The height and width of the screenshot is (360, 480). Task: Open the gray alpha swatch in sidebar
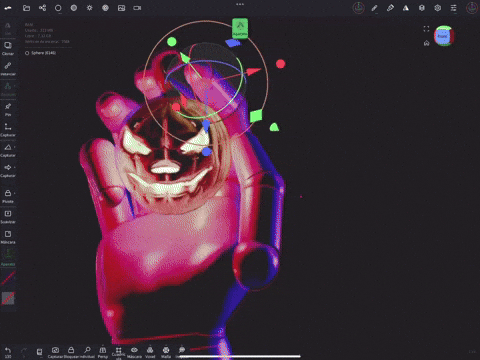(x=8, y=298)
